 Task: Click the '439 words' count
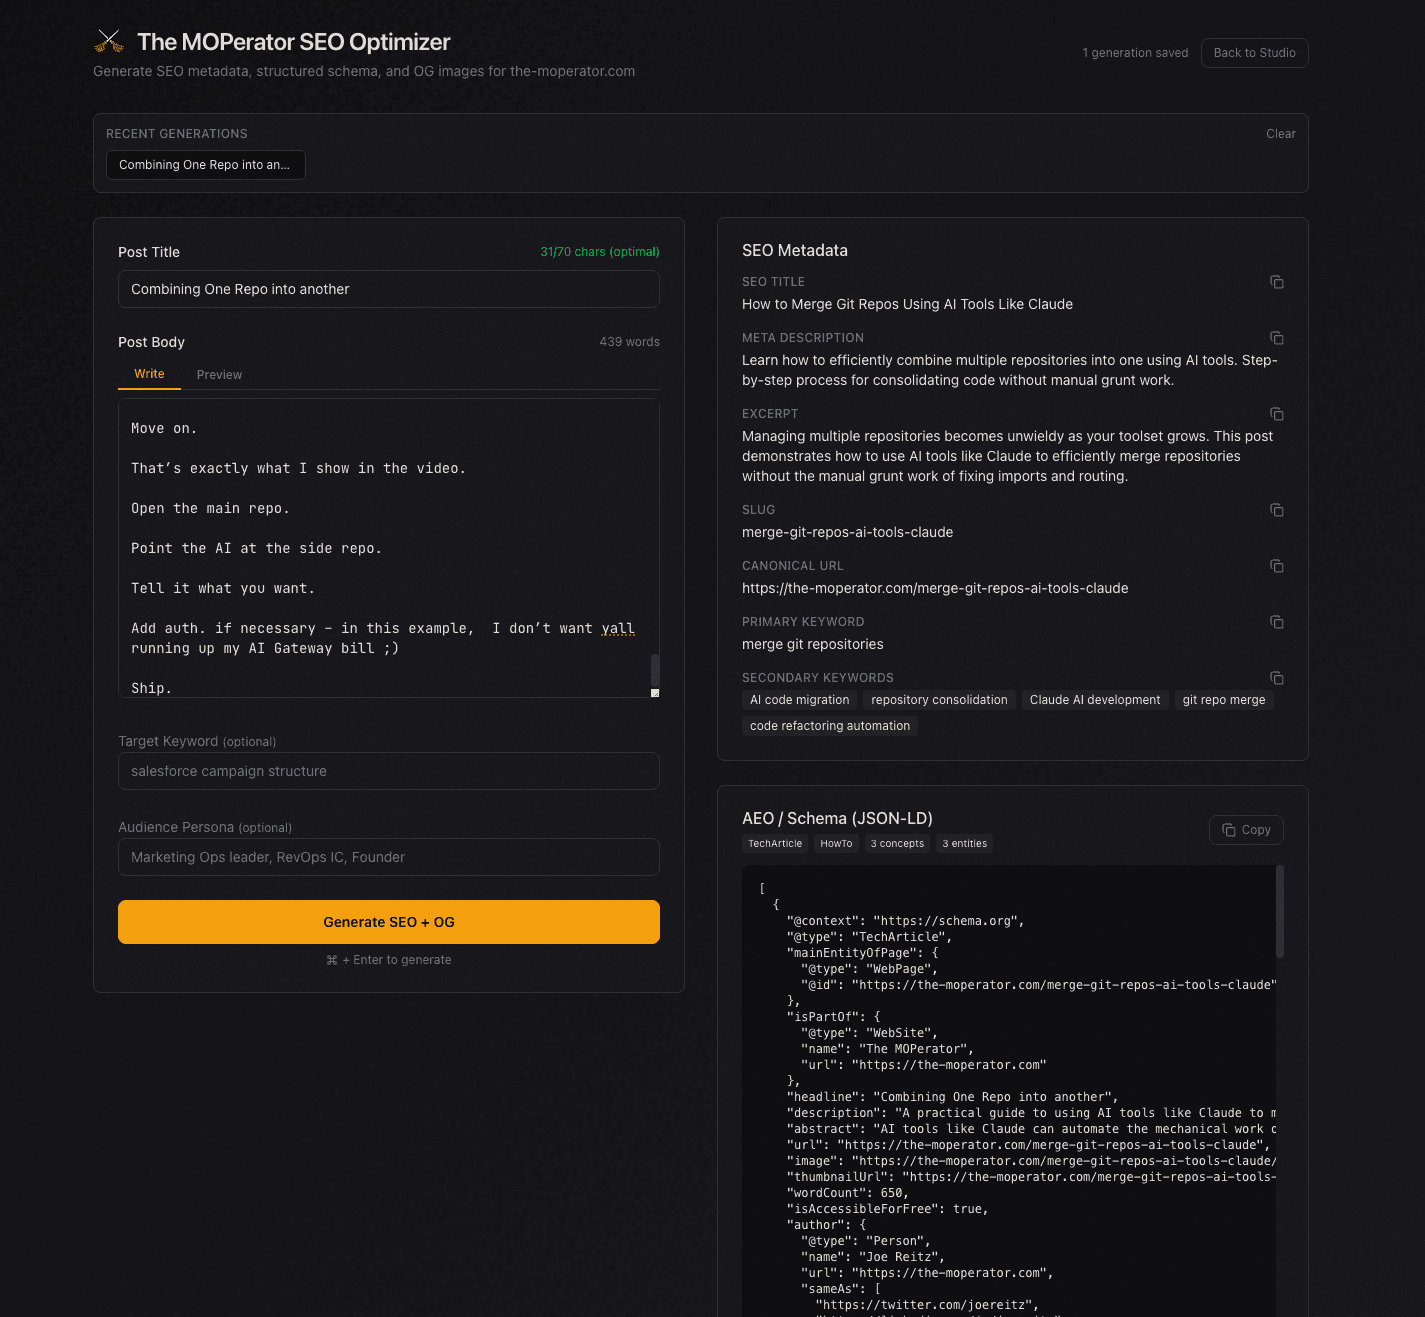pos(629,342)
